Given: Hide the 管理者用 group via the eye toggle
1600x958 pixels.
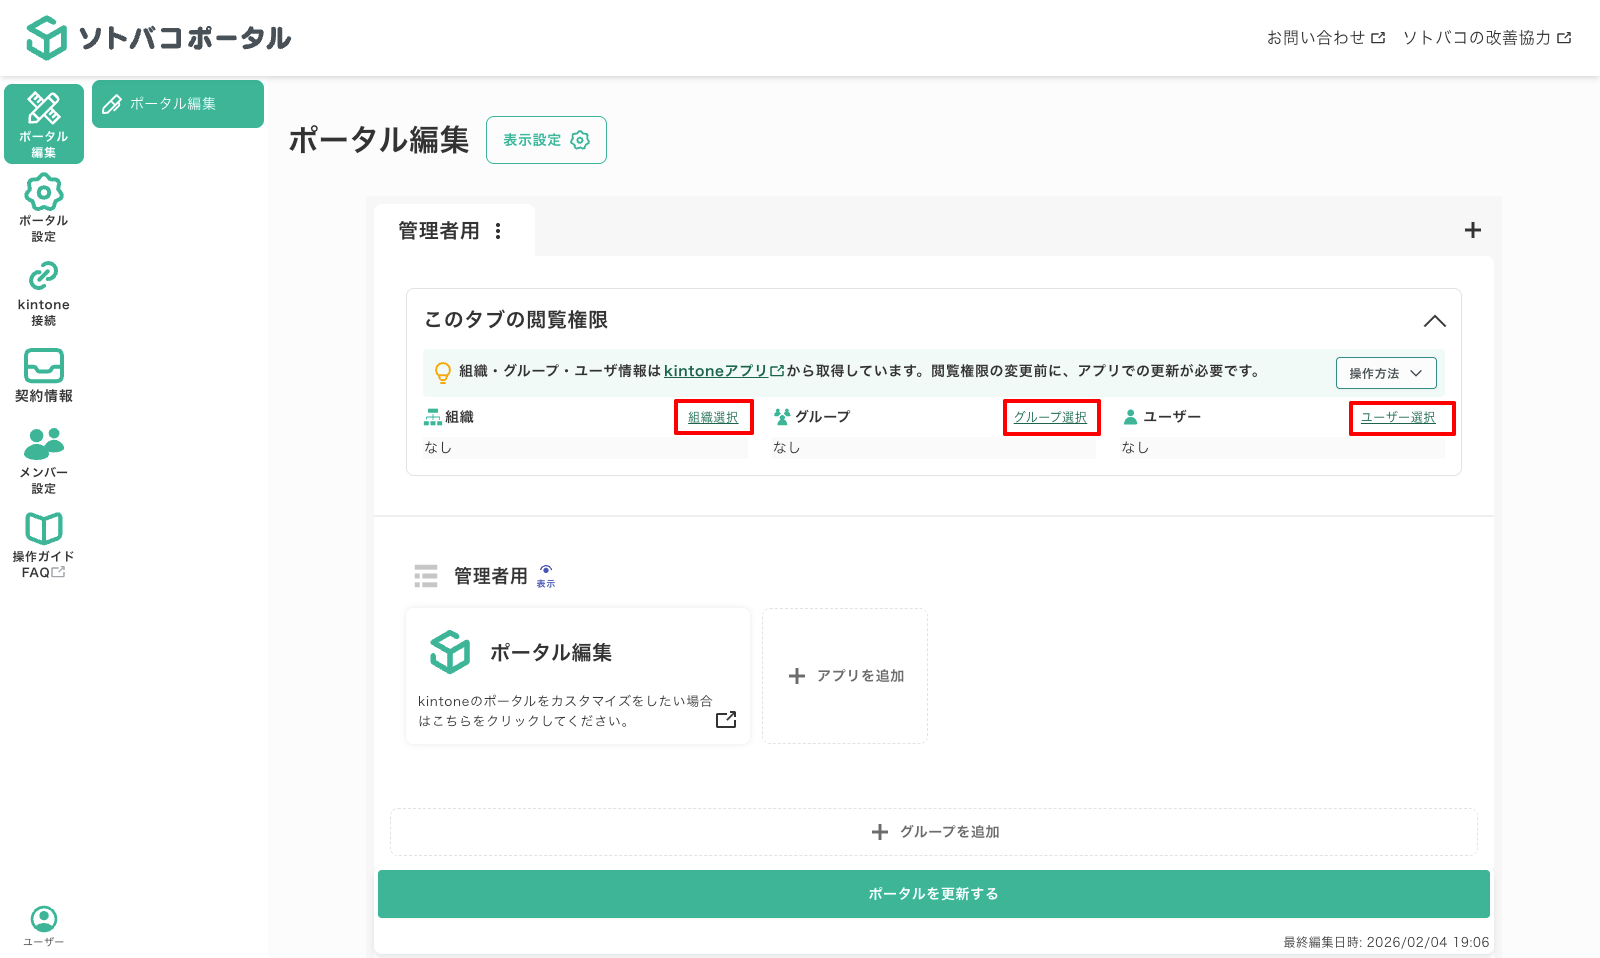Looking at the screenshot, I should (545, 575).
